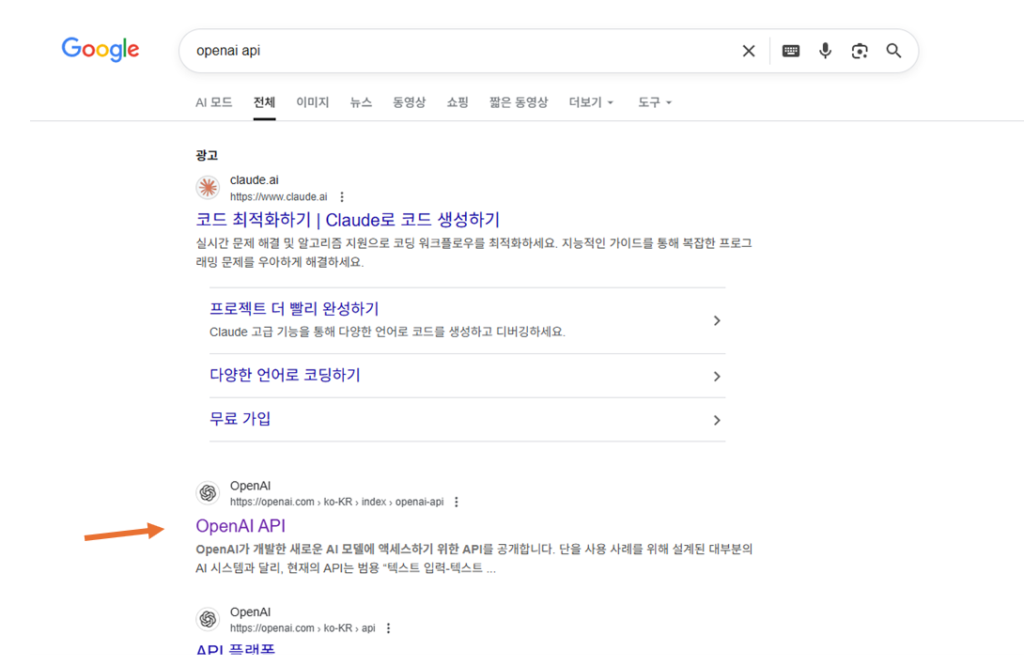Click the Google logo
1024x666 pixels.
pos(100,49)
